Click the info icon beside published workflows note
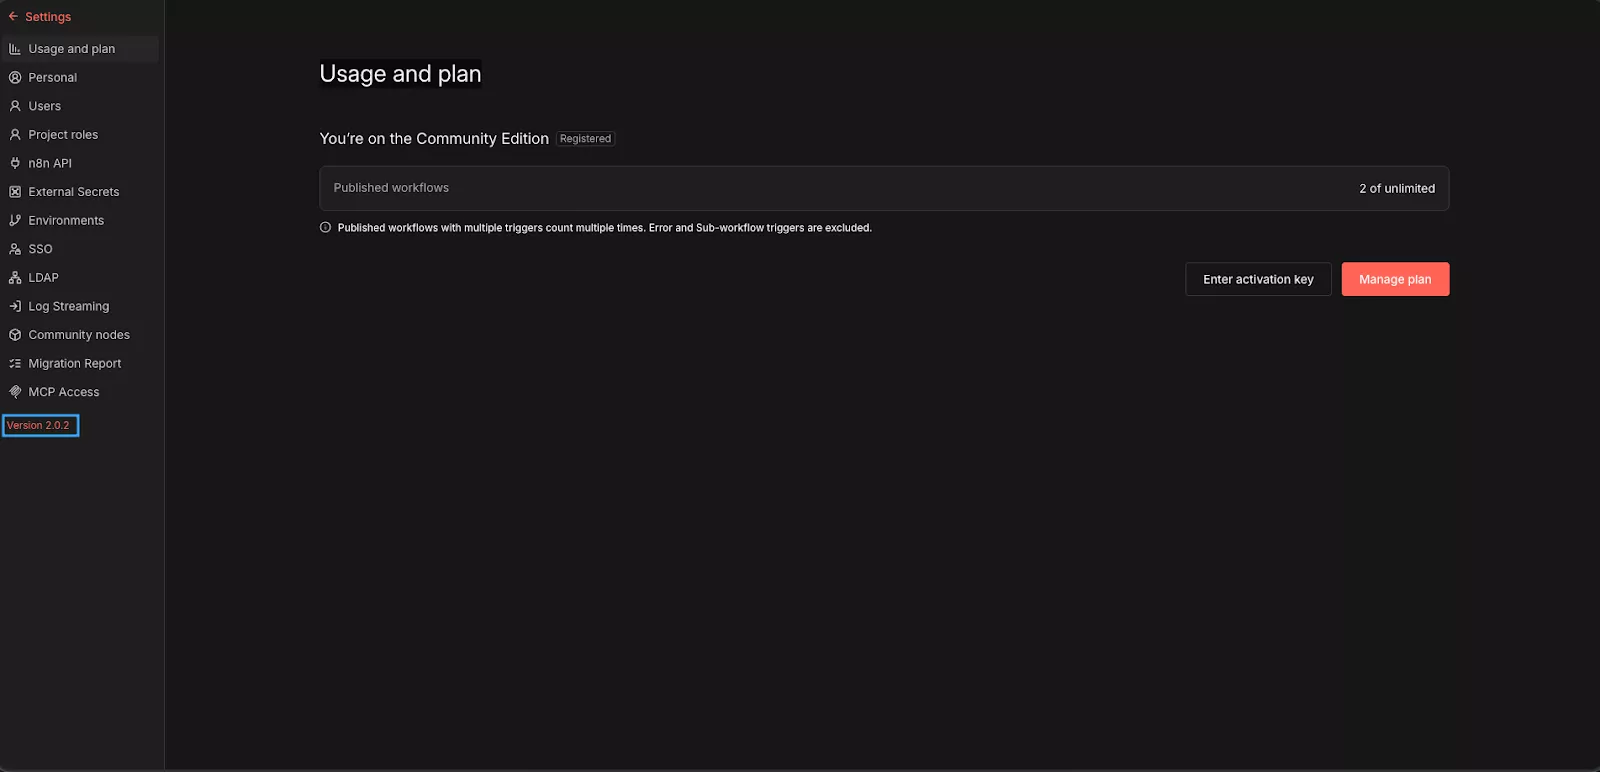The image size is (1600, 772). click(x=325, y=228)
